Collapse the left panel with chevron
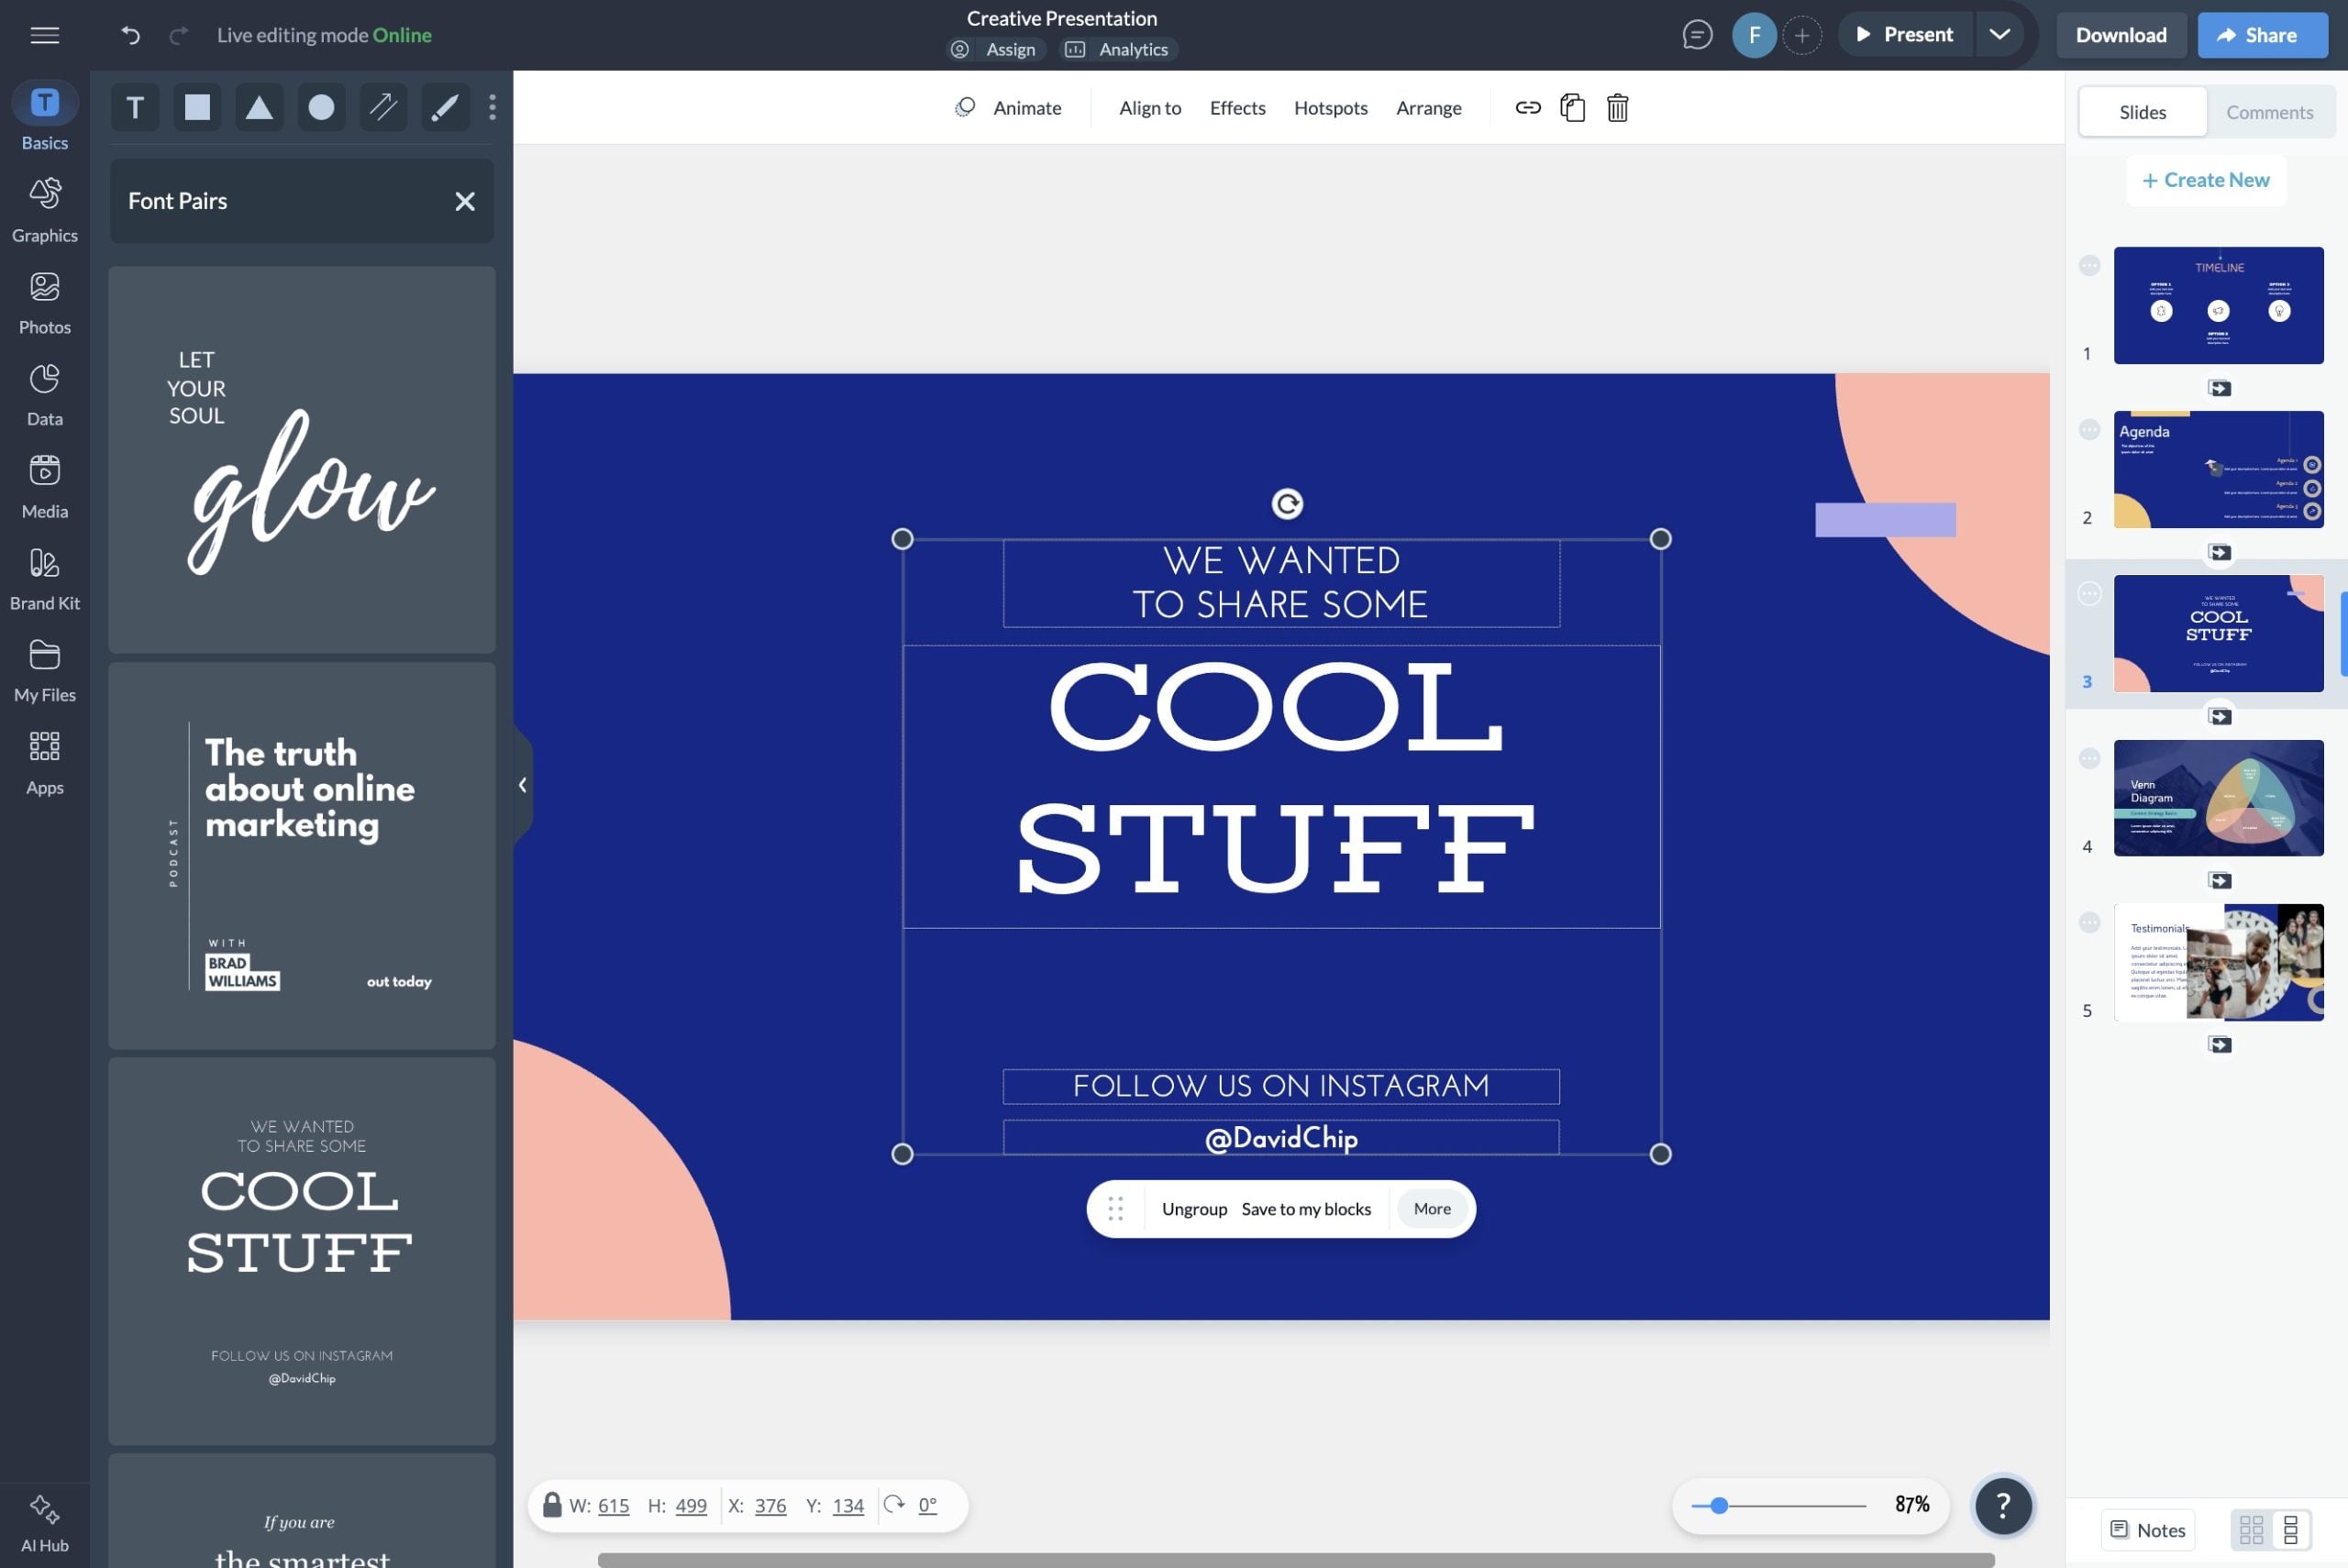The image size is (2348, 1568). click(523, 784)
